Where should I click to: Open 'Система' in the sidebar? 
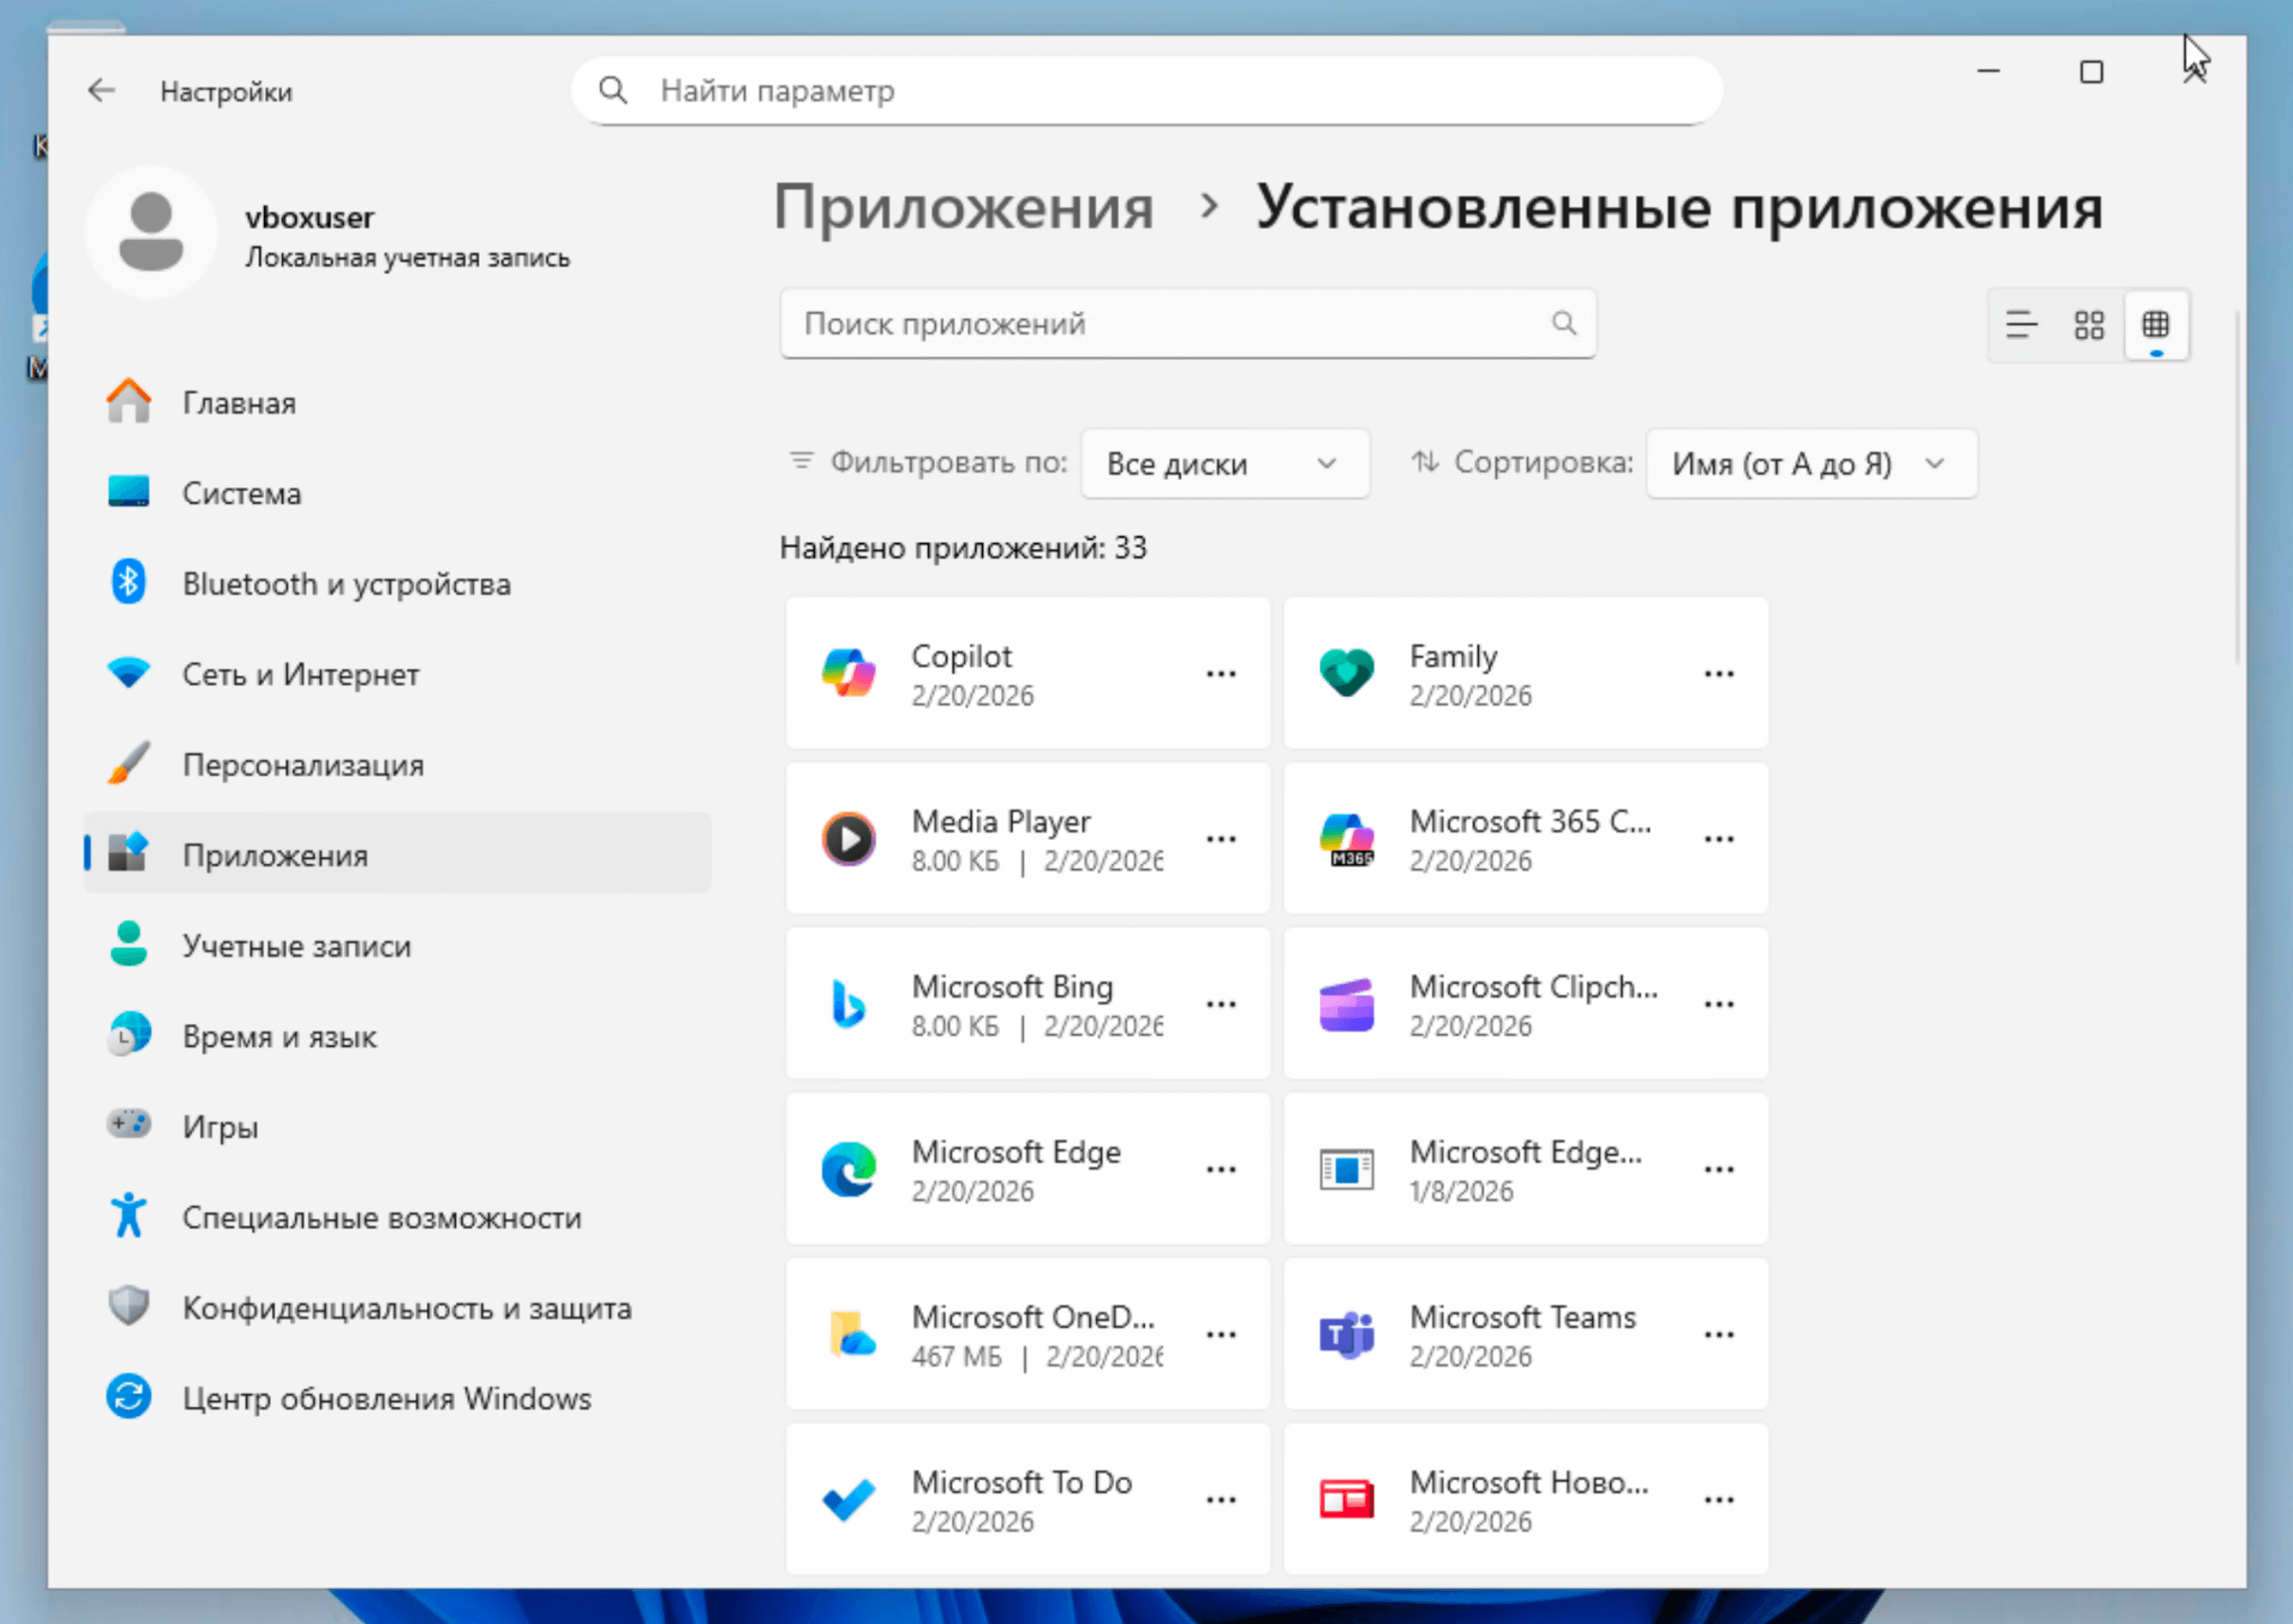point(241,493)
